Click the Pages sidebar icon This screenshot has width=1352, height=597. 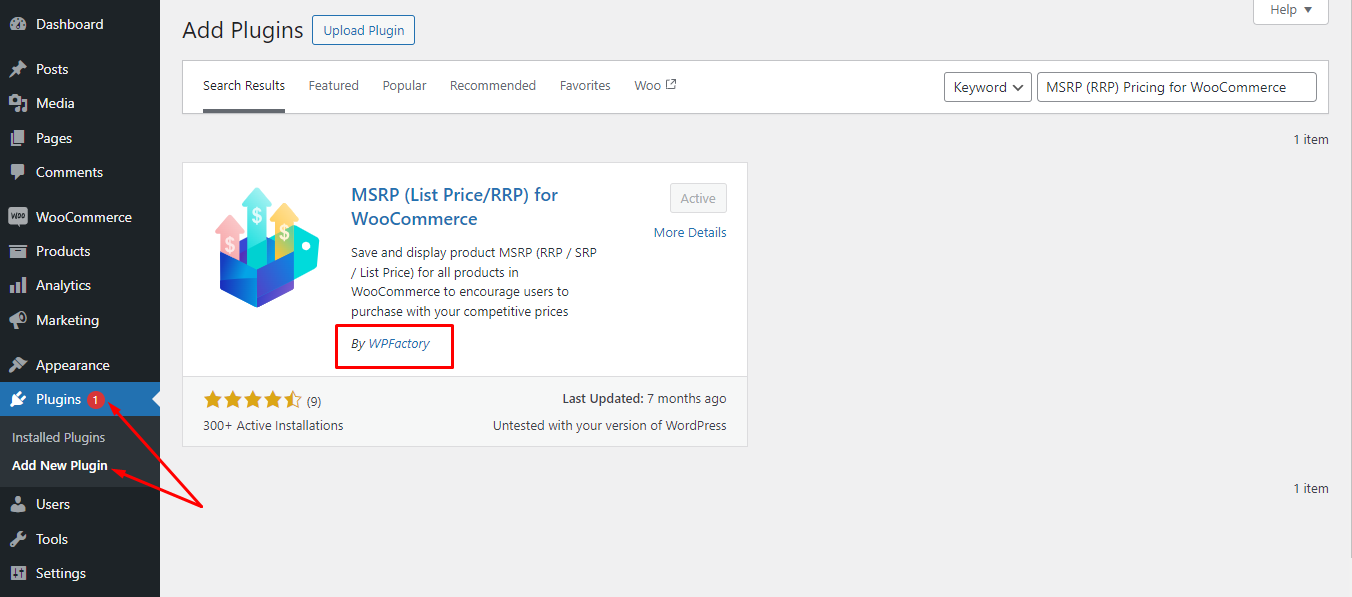(x=18, y=138)
